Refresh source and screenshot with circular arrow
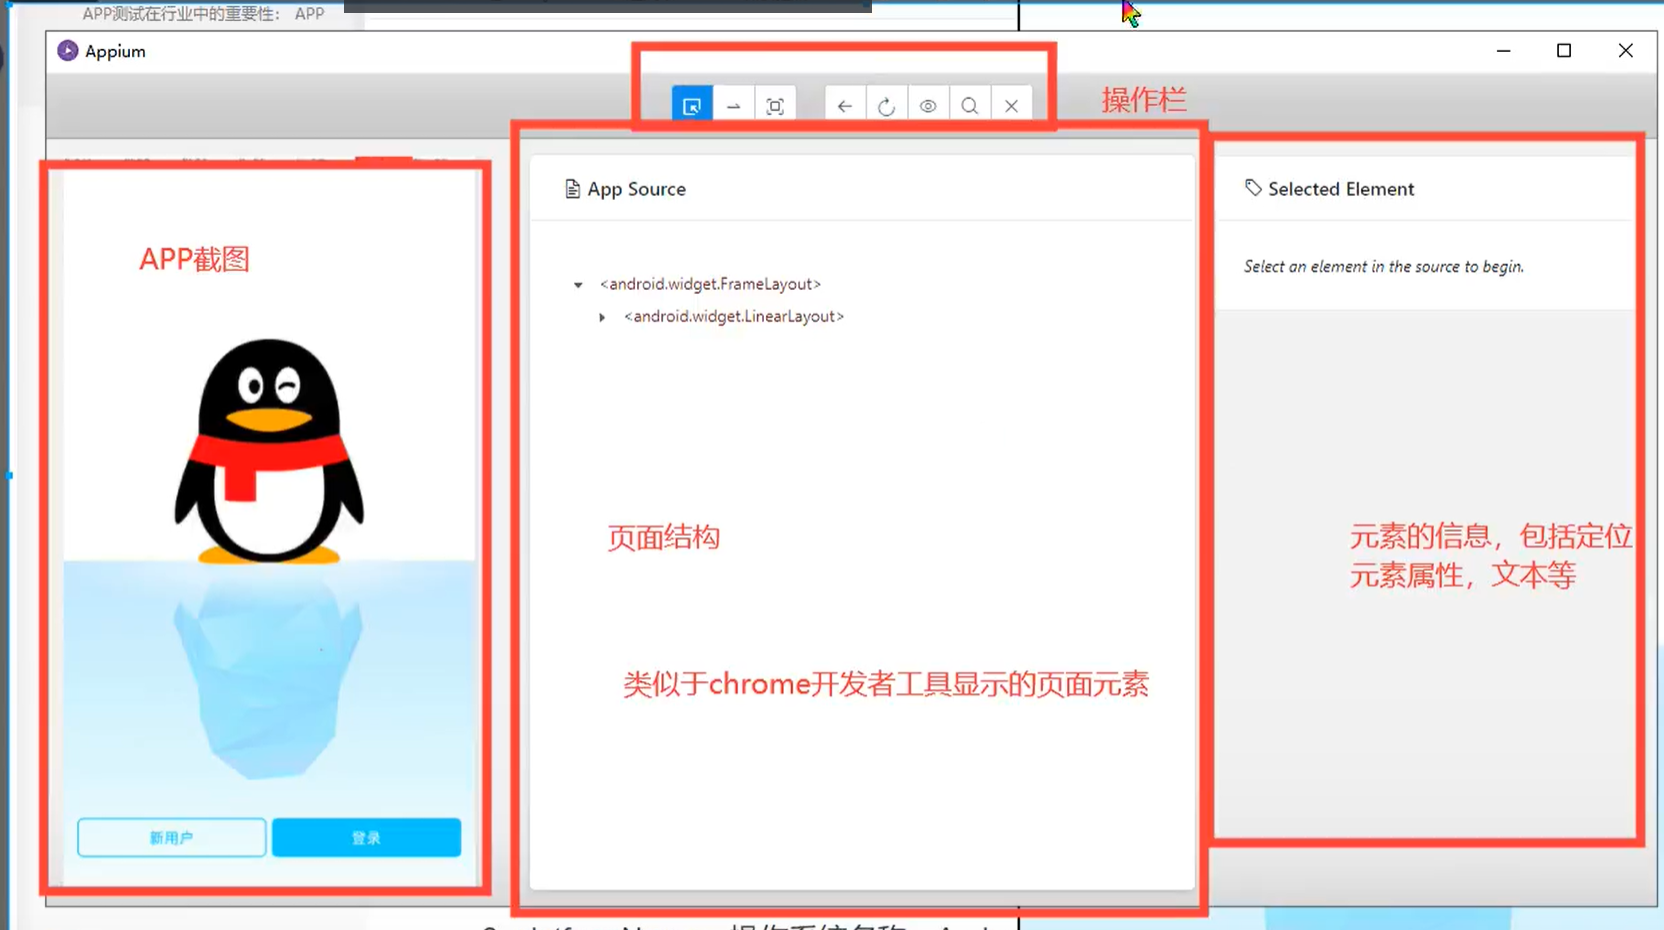Viewport: 1664px width, 930px height. [x=886, y=106]
